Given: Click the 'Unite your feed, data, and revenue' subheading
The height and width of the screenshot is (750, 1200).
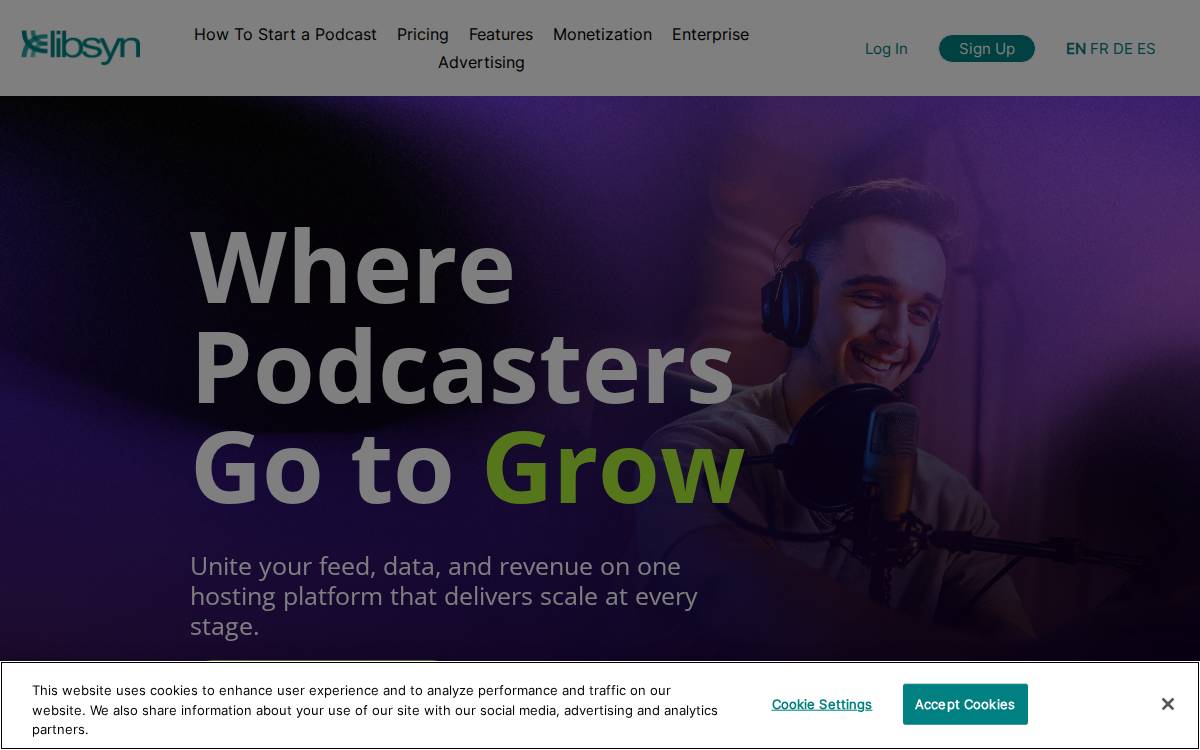Looking at the screenshot, I should point(444,596).
